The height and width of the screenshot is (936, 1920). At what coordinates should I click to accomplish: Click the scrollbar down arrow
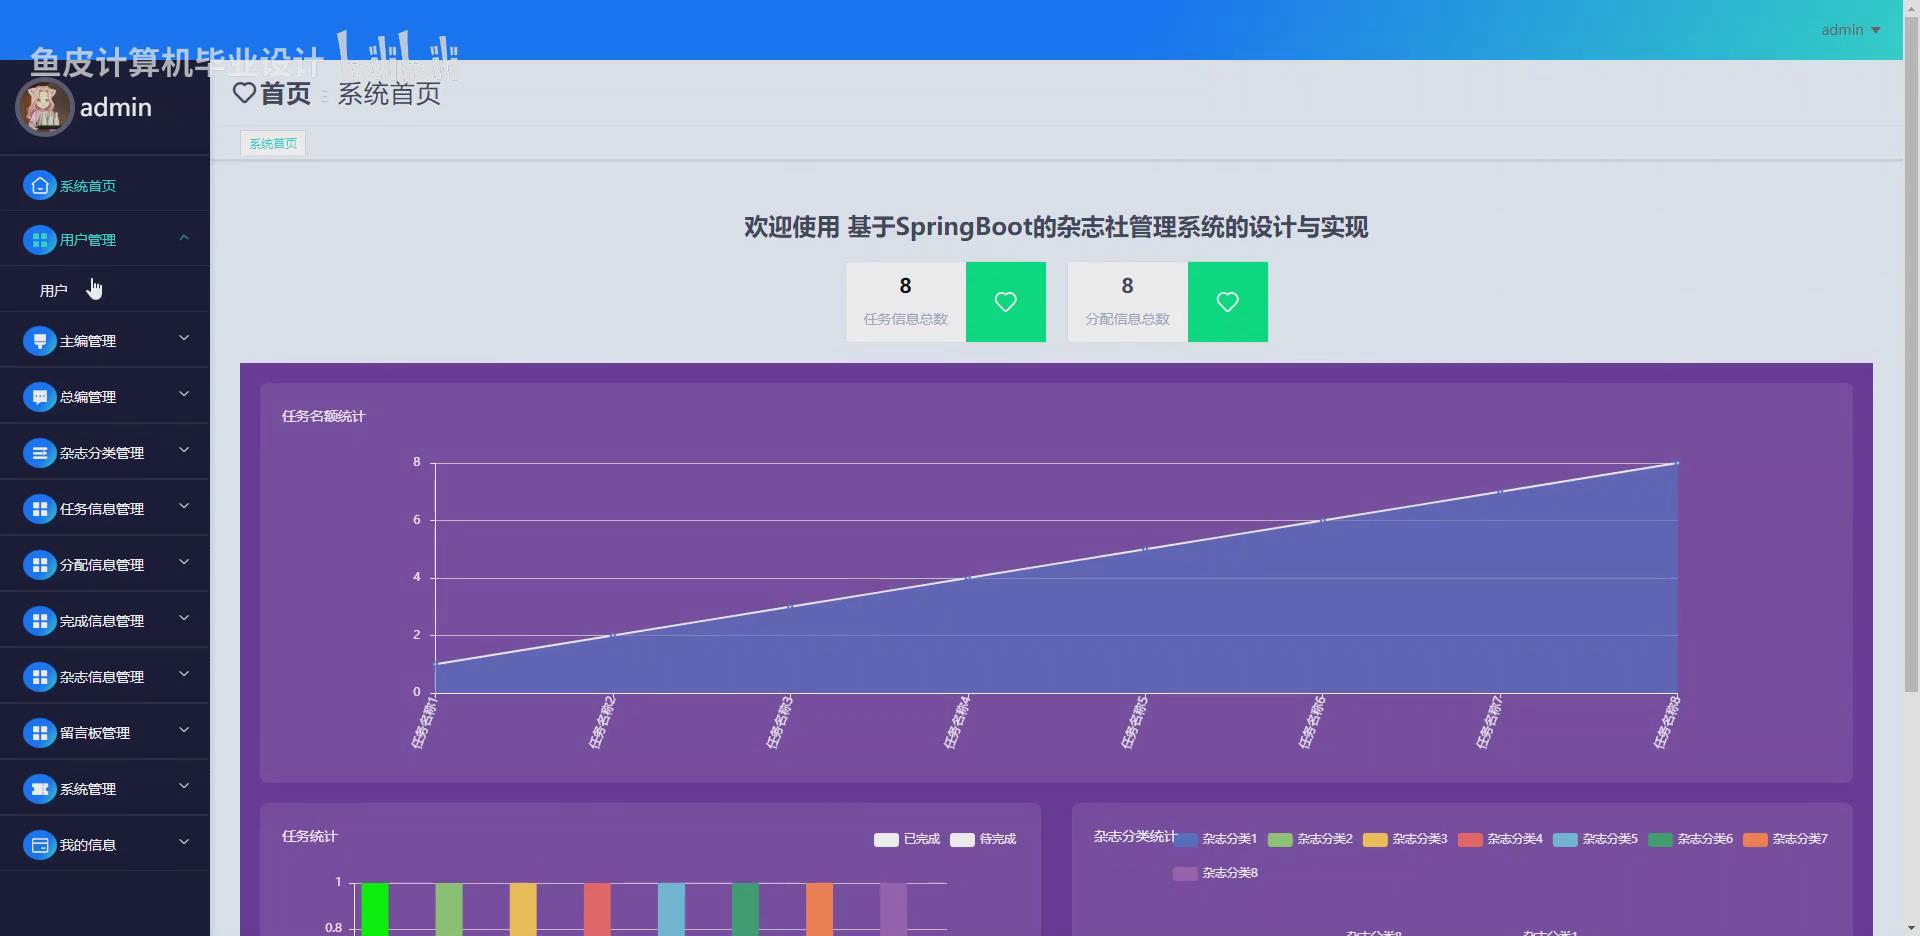click(1911, 927)
